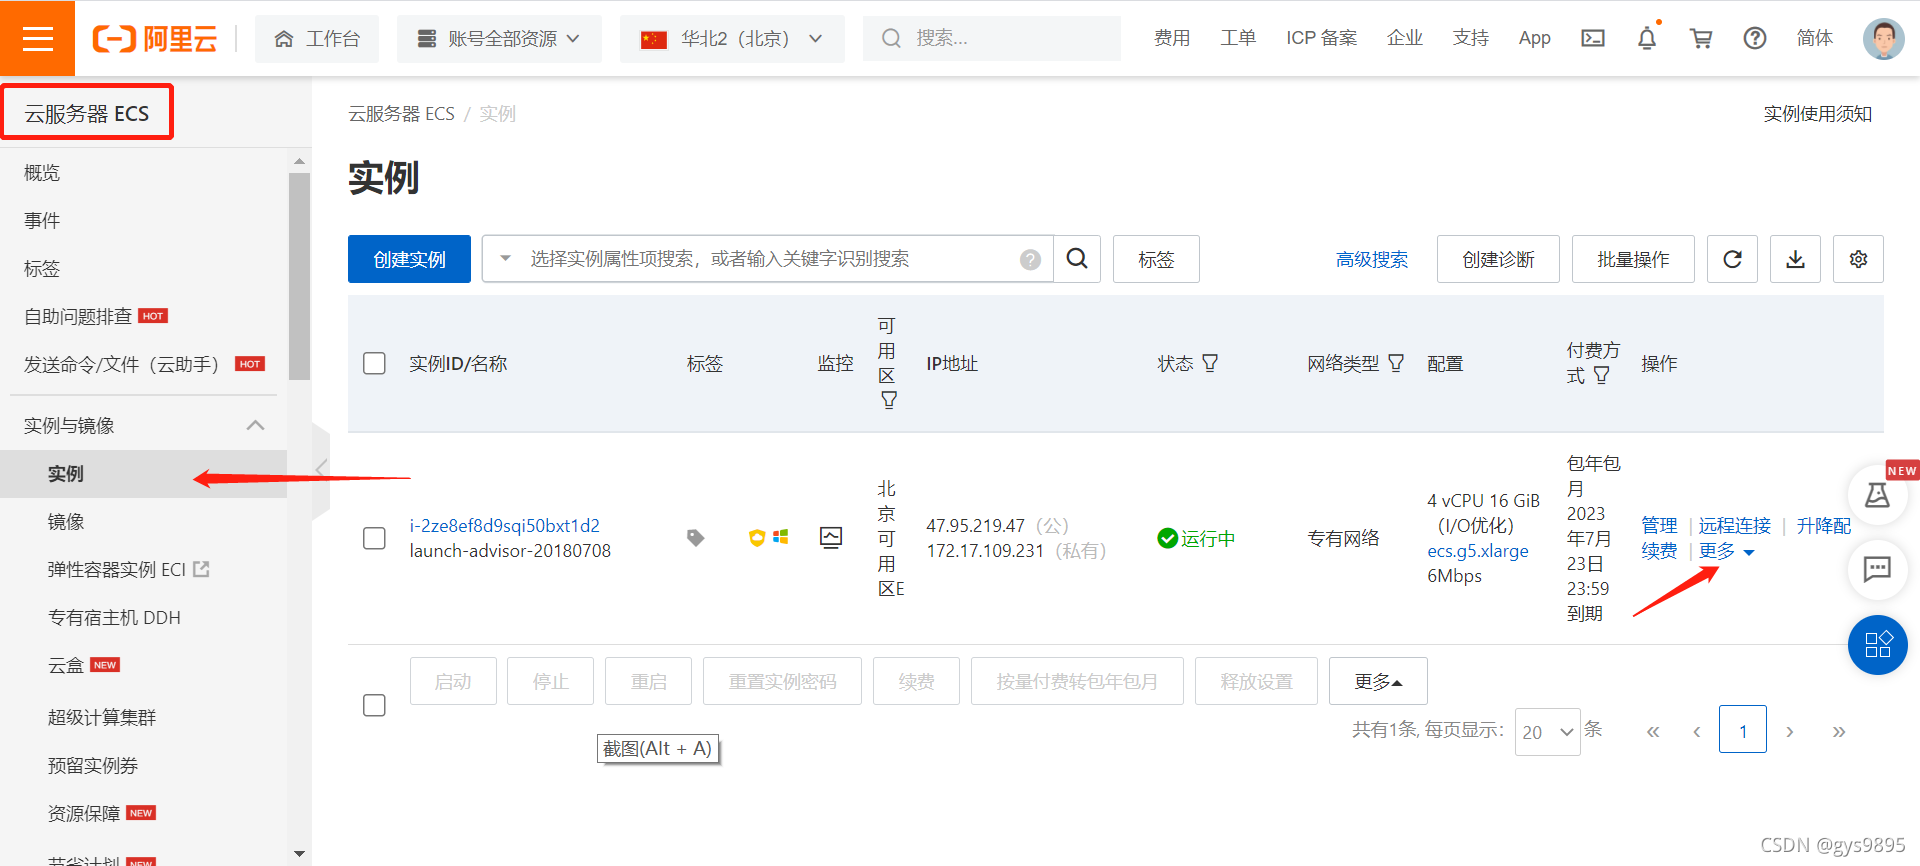
Task: Open the column settings gear
Action: [1859, 259]
